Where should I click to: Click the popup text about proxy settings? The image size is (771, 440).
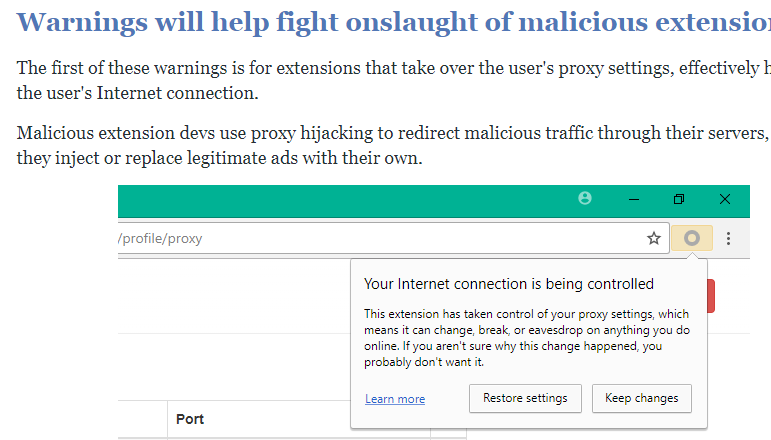coord(527,338)
